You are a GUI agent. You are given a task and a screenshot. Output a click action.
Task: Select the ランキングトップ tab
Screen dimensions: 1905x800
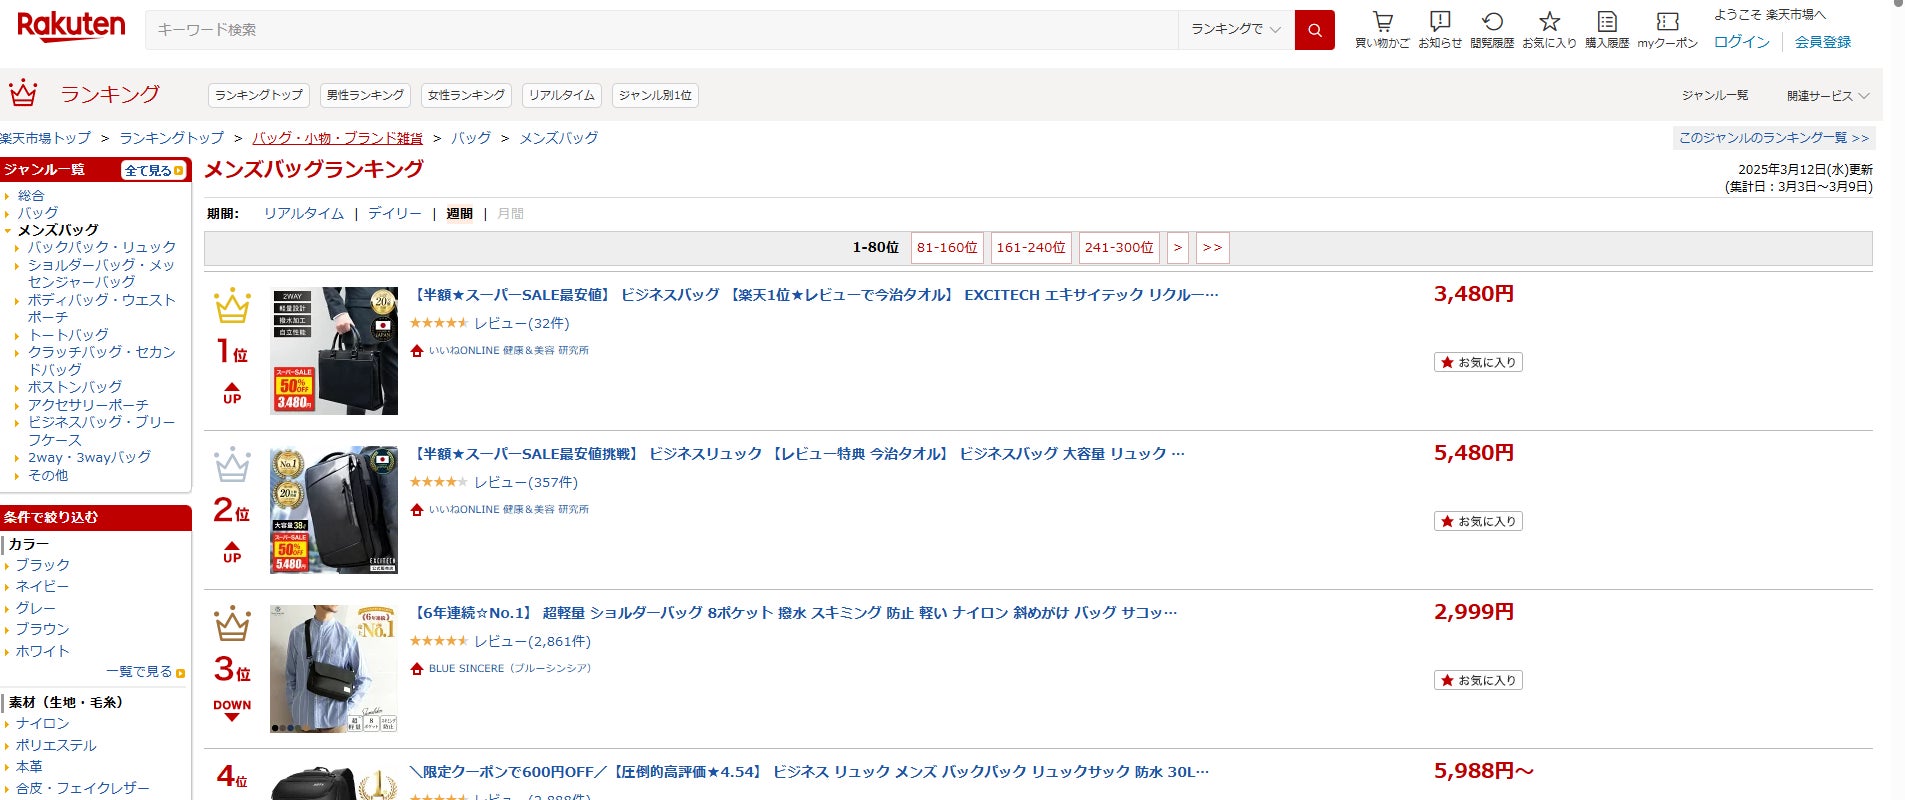pyautogui.click(x=259, y=96)
